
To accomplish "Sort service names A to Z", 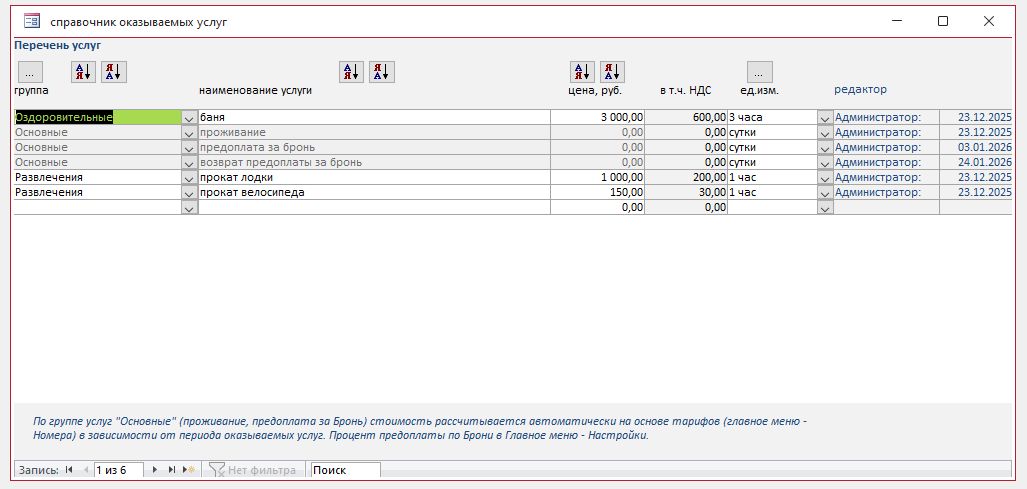I will coord(351,72).
